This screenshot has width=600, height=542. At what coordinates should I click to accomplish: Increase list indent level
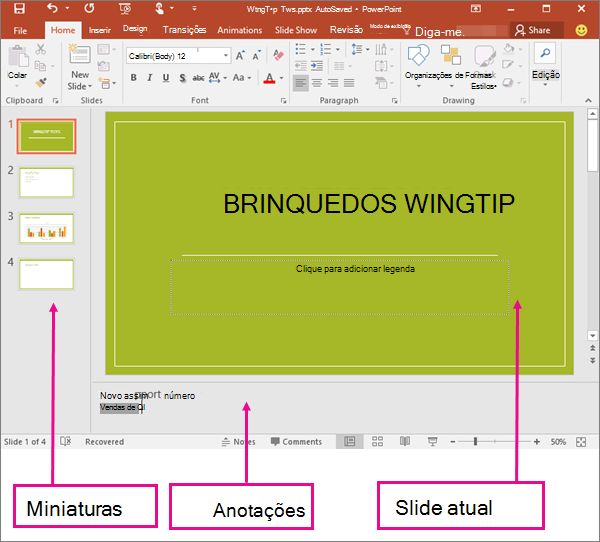[317, 66]
